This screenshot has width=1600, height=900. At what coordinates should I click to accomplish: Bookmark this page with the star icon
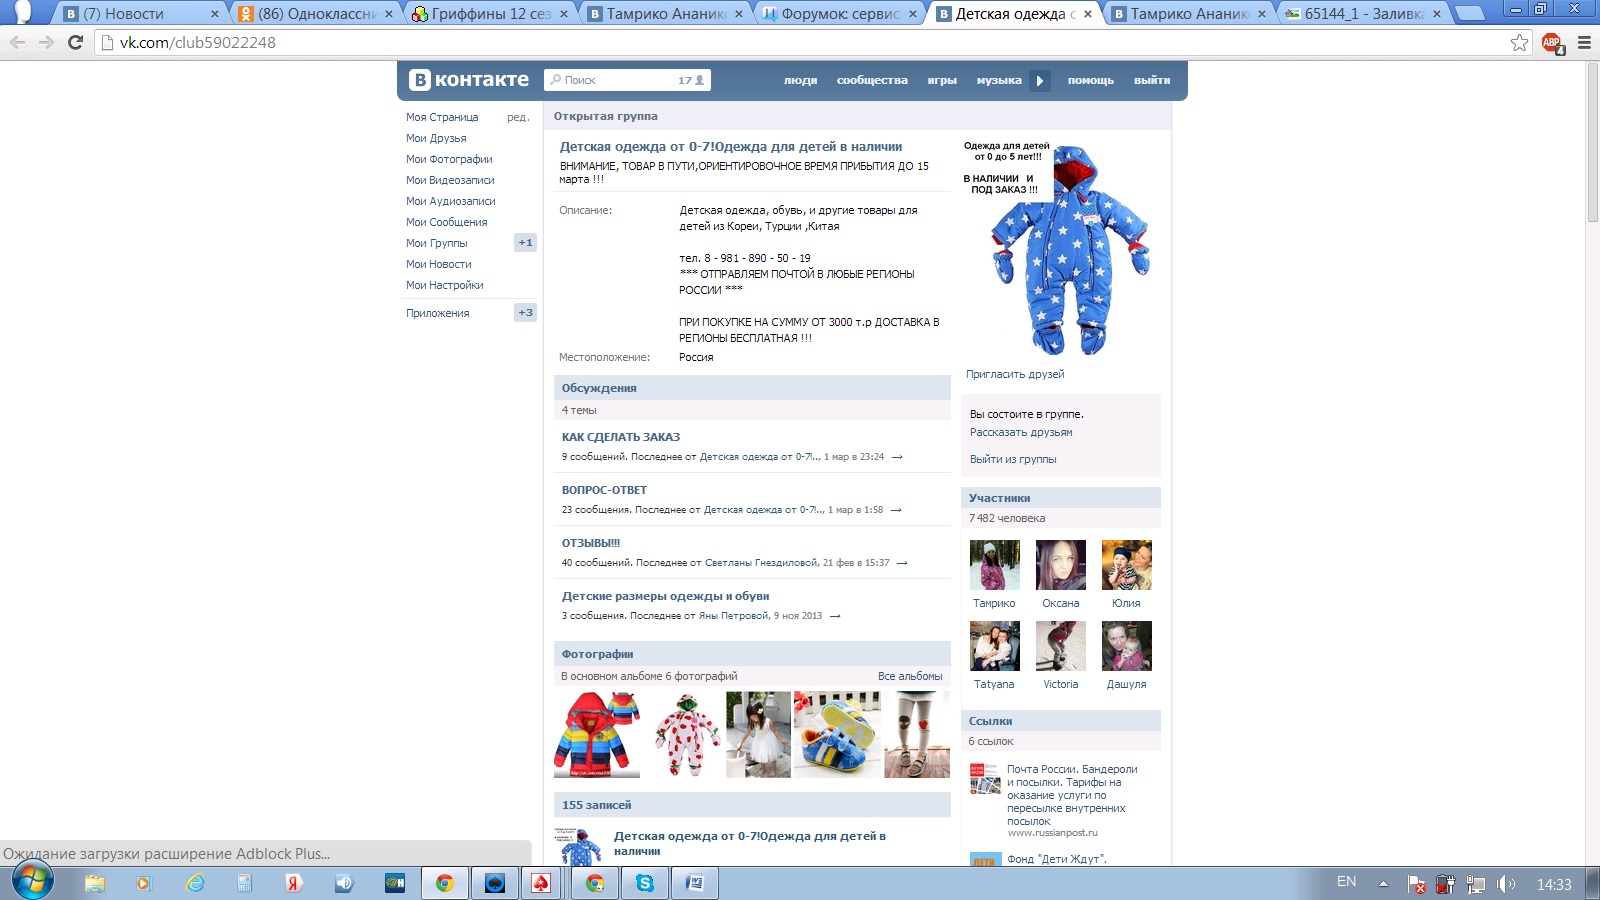tap(1520, 42)
